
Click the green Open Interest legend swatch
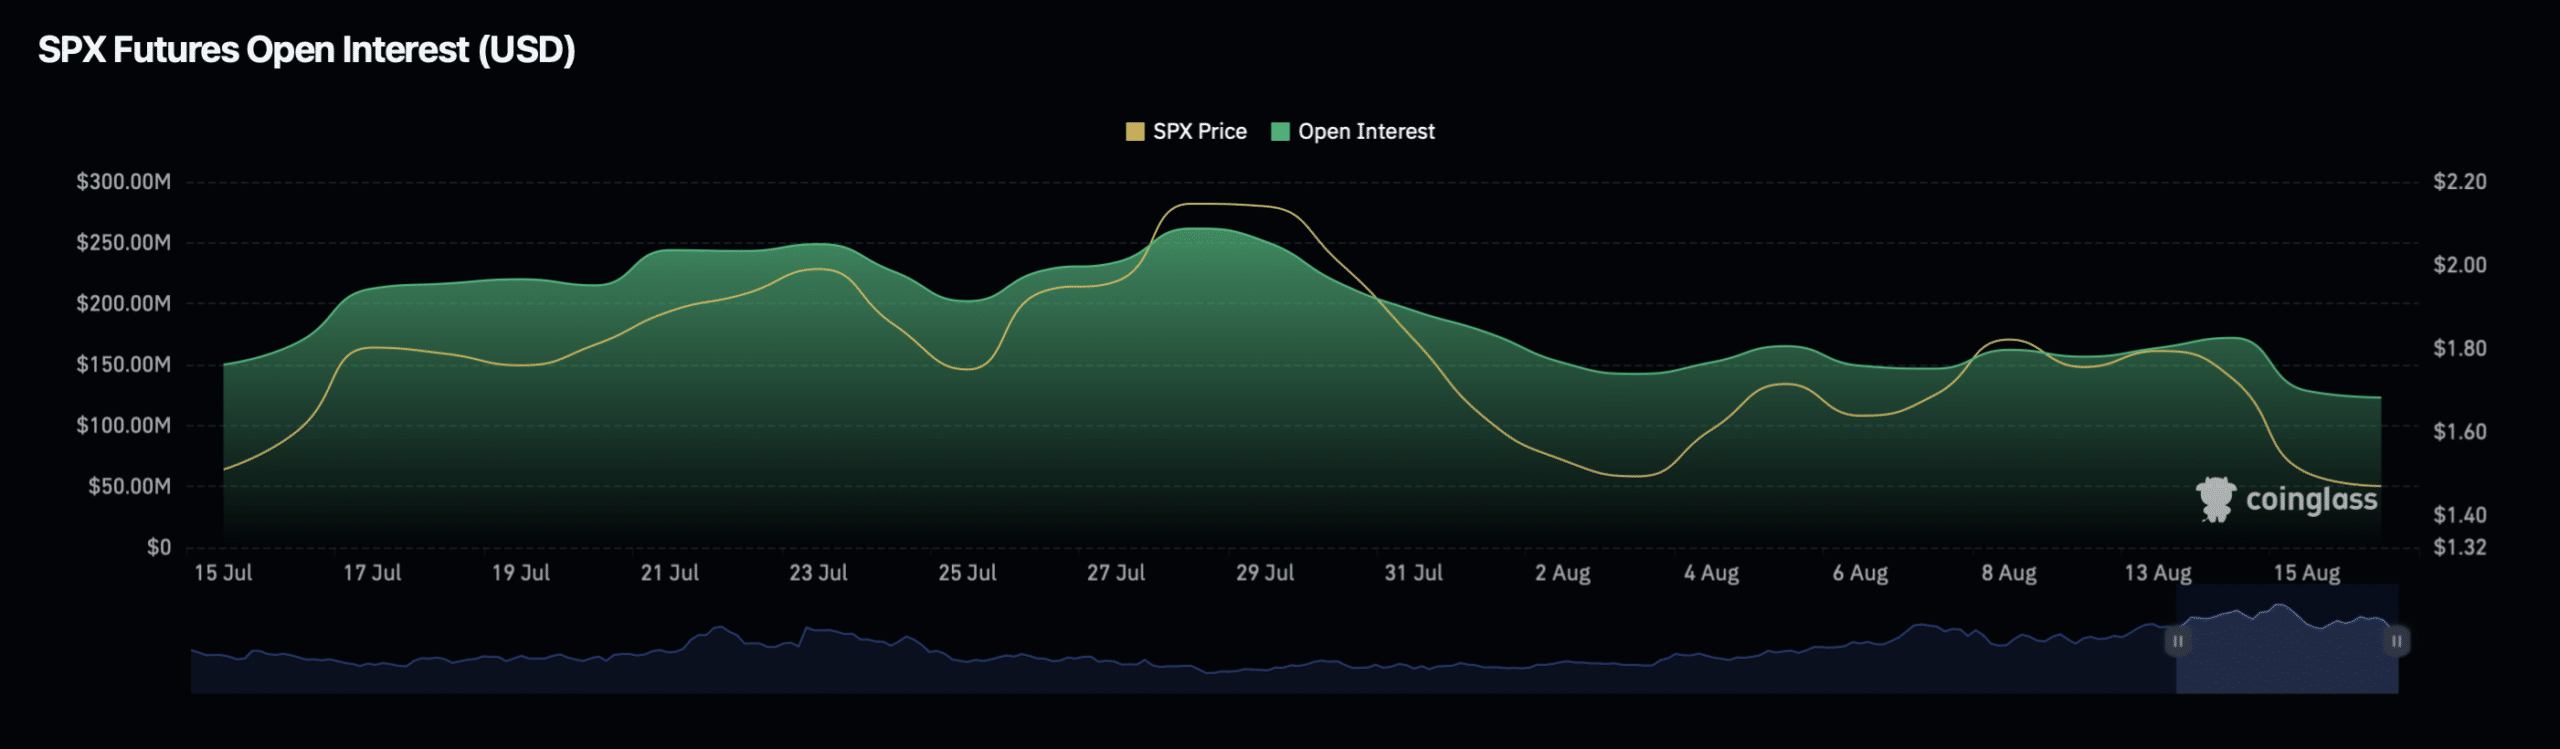click(1279, 132)
